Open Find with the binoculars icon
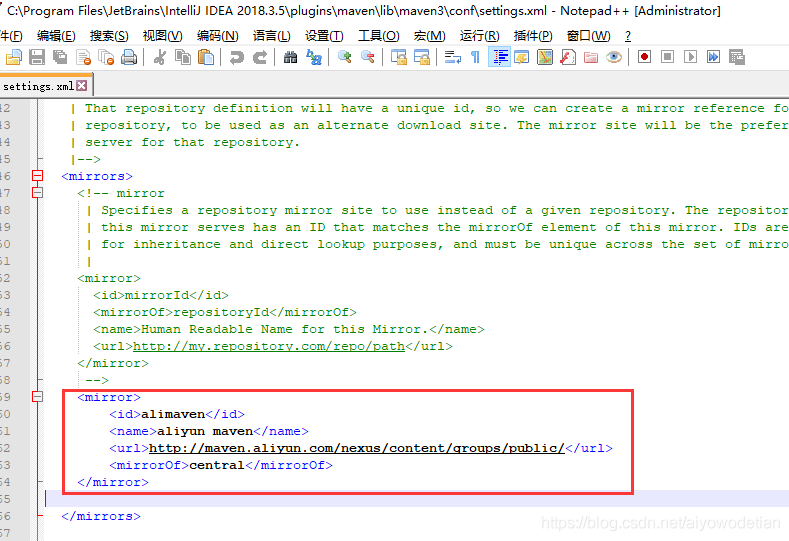789x541 pixels. [x=290, y=57]
